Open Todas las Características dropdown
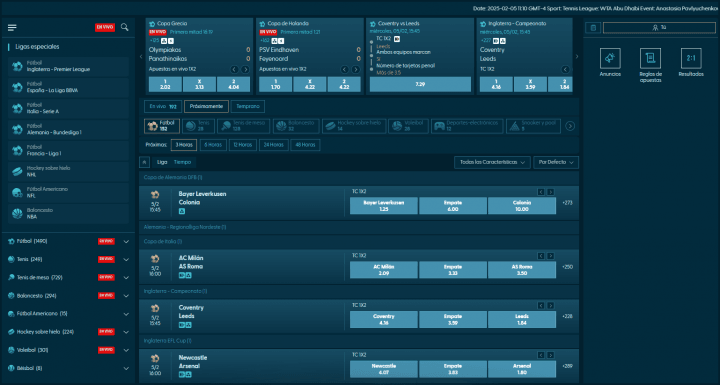Viewport: 720px width, 385px height. pos(492,162)
